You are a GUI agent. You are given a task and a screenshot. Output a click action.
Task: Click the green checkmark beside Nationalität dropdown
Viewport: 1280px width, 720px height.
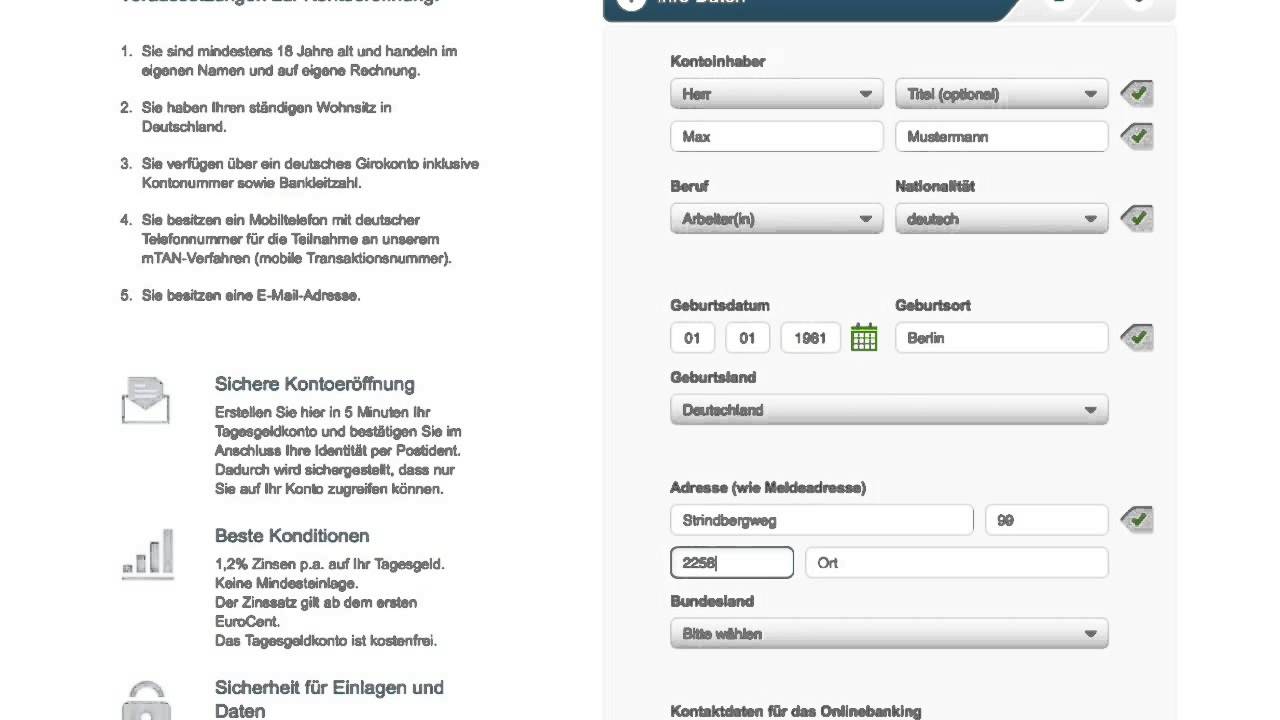click(x=1137, y=218)
